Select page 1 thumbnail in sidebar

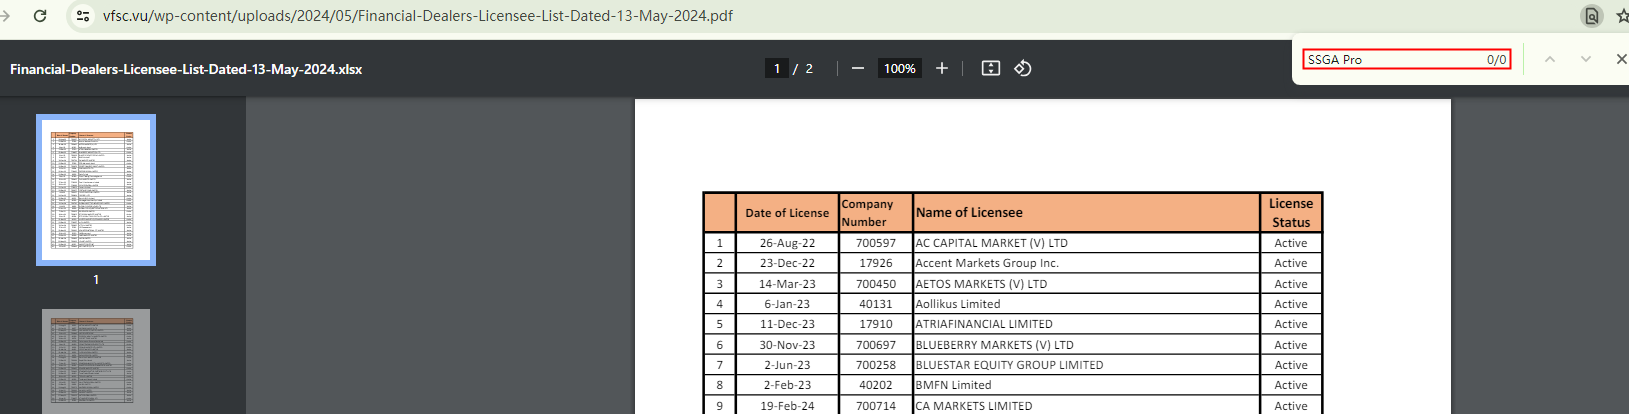[96, 190]
